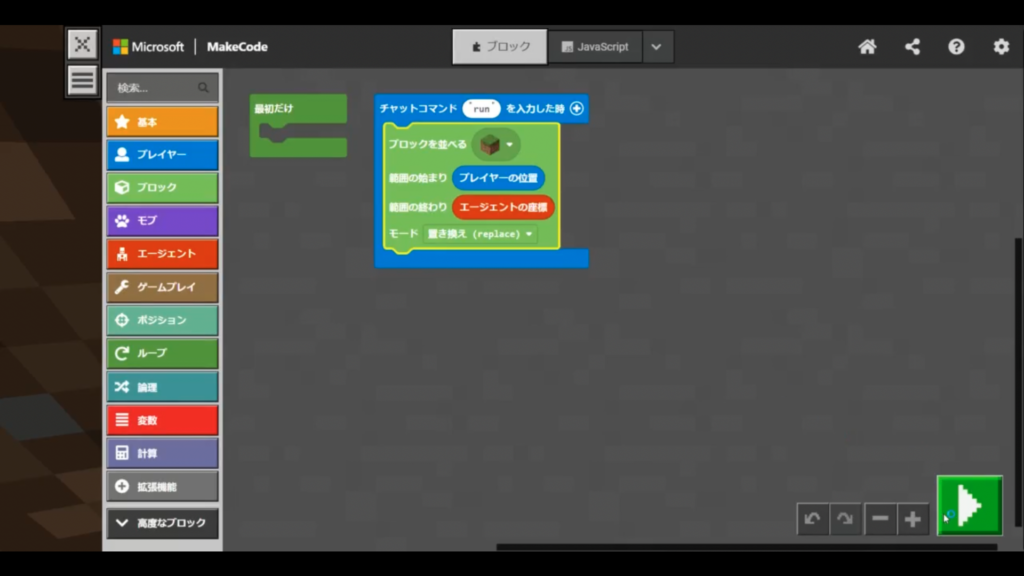
Task: Redo the last workspace change
Action: pyautogui.click(x=845, y=519)
